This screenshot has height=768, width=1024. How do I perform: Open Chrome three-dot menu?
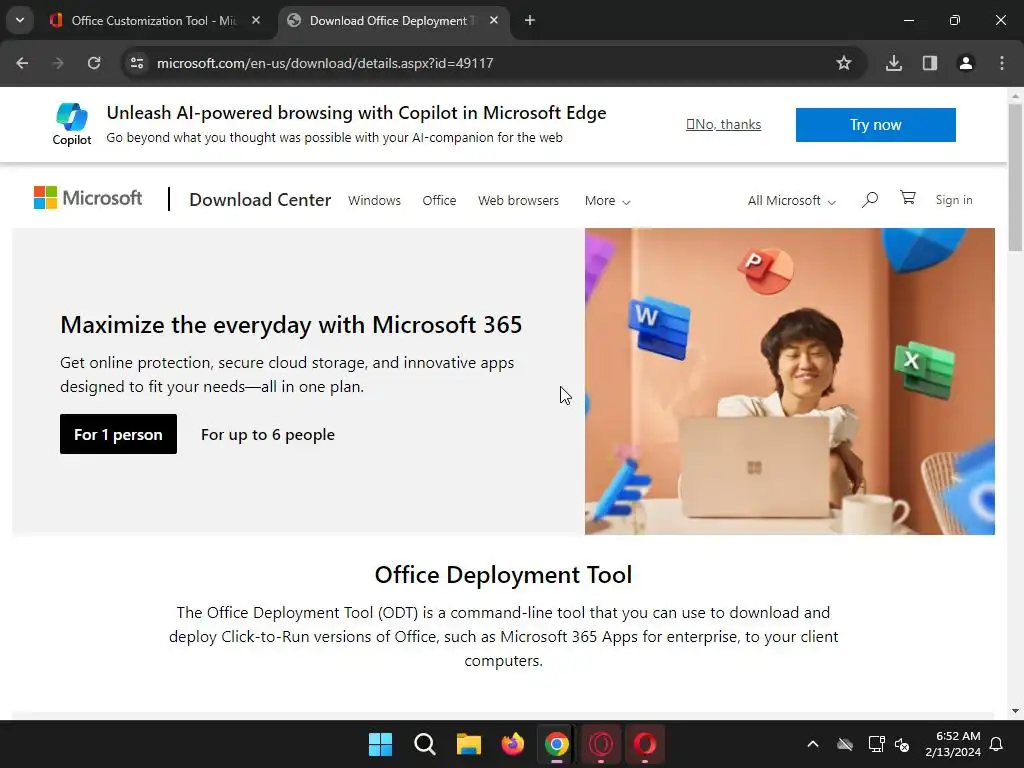(x=1002, y=63)
